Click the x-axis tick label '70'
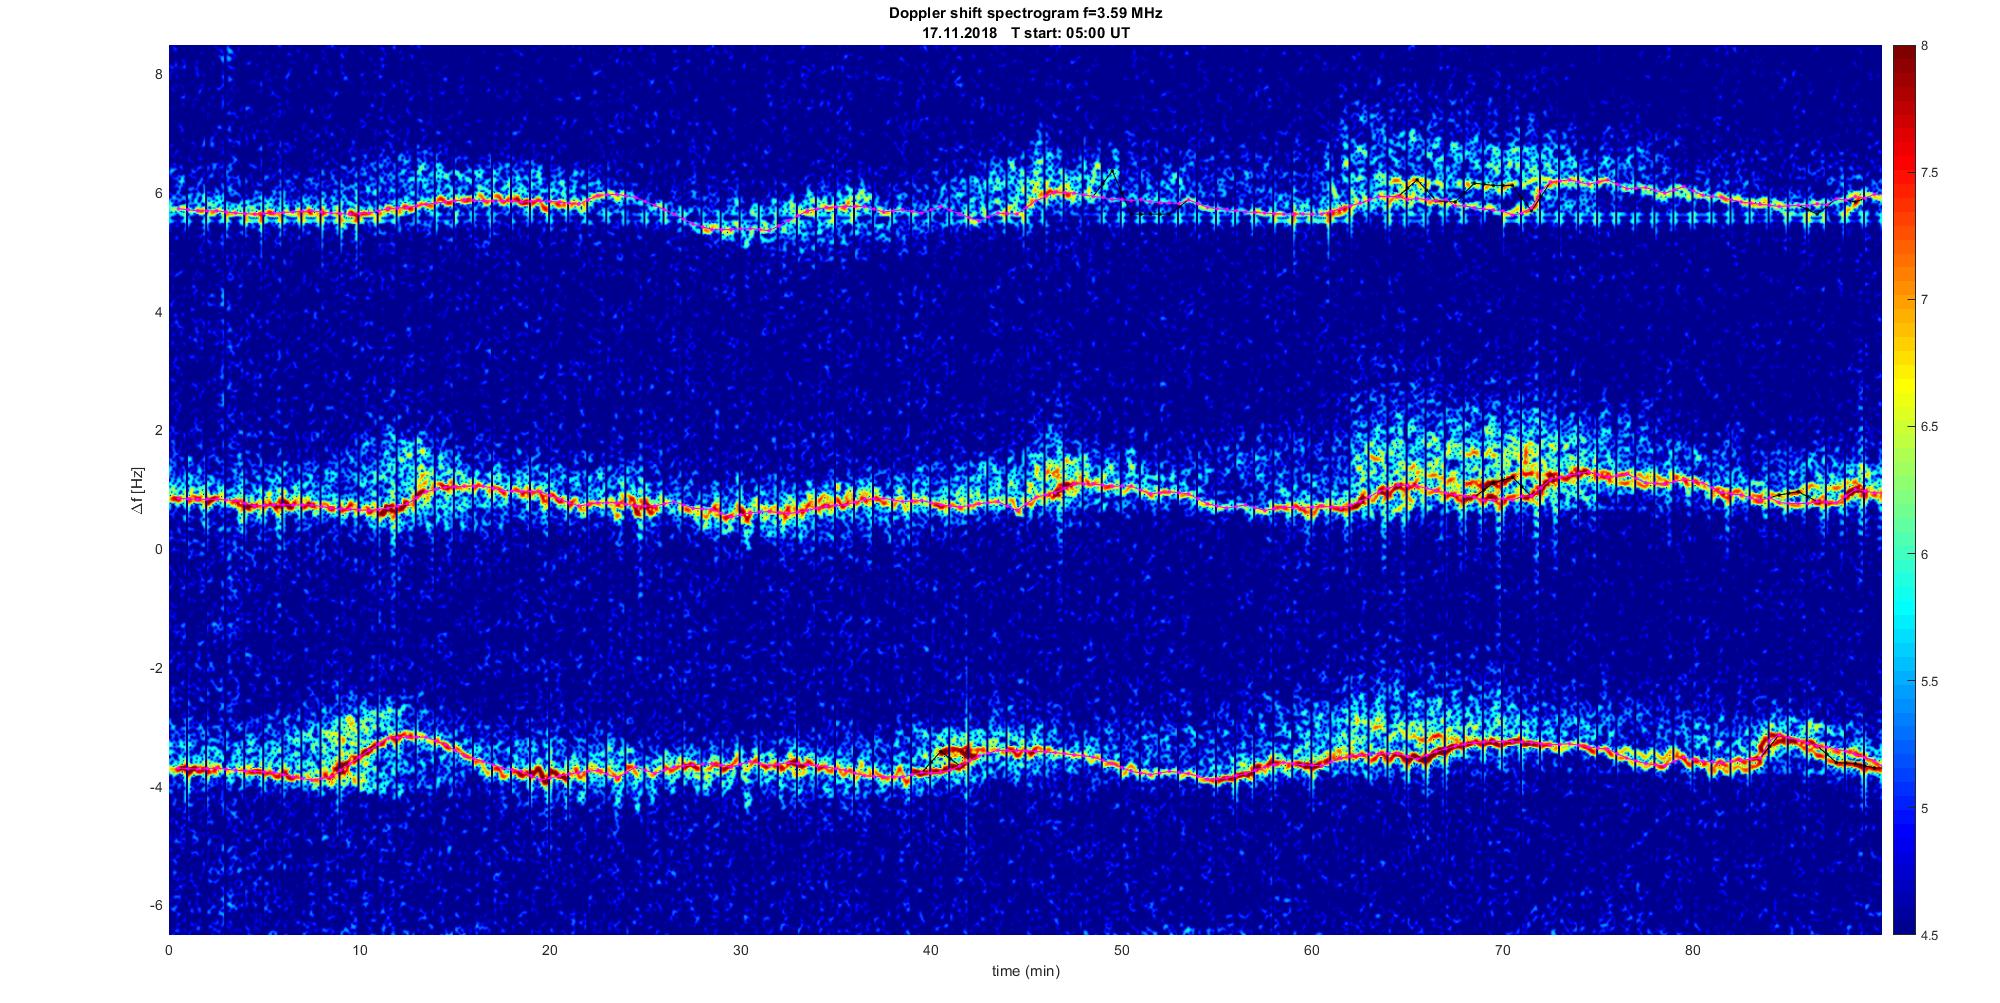2000x1003 pixels. (1502, 950)
